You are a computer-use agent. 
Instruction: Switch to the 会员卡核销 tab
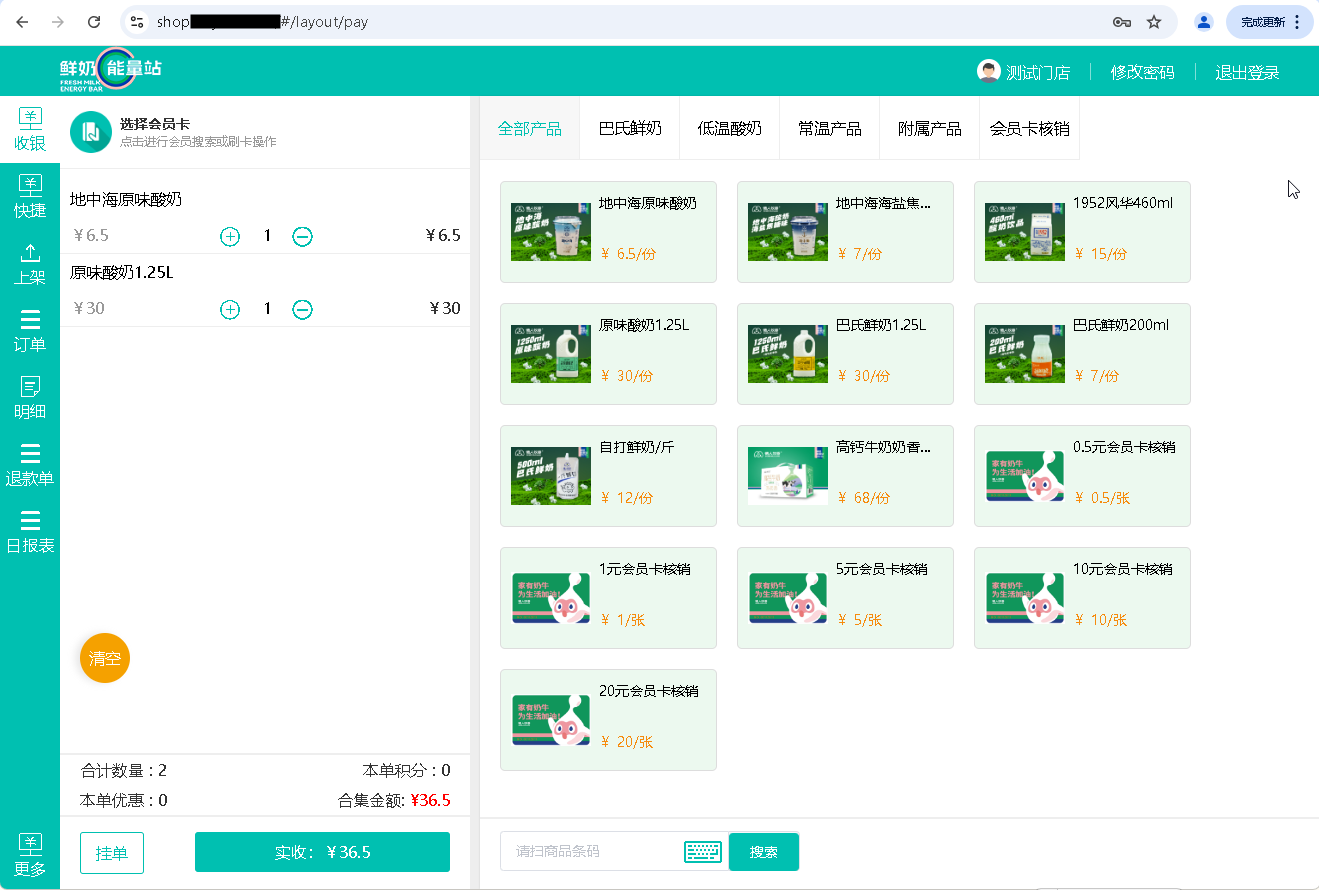pos(1029,129)
